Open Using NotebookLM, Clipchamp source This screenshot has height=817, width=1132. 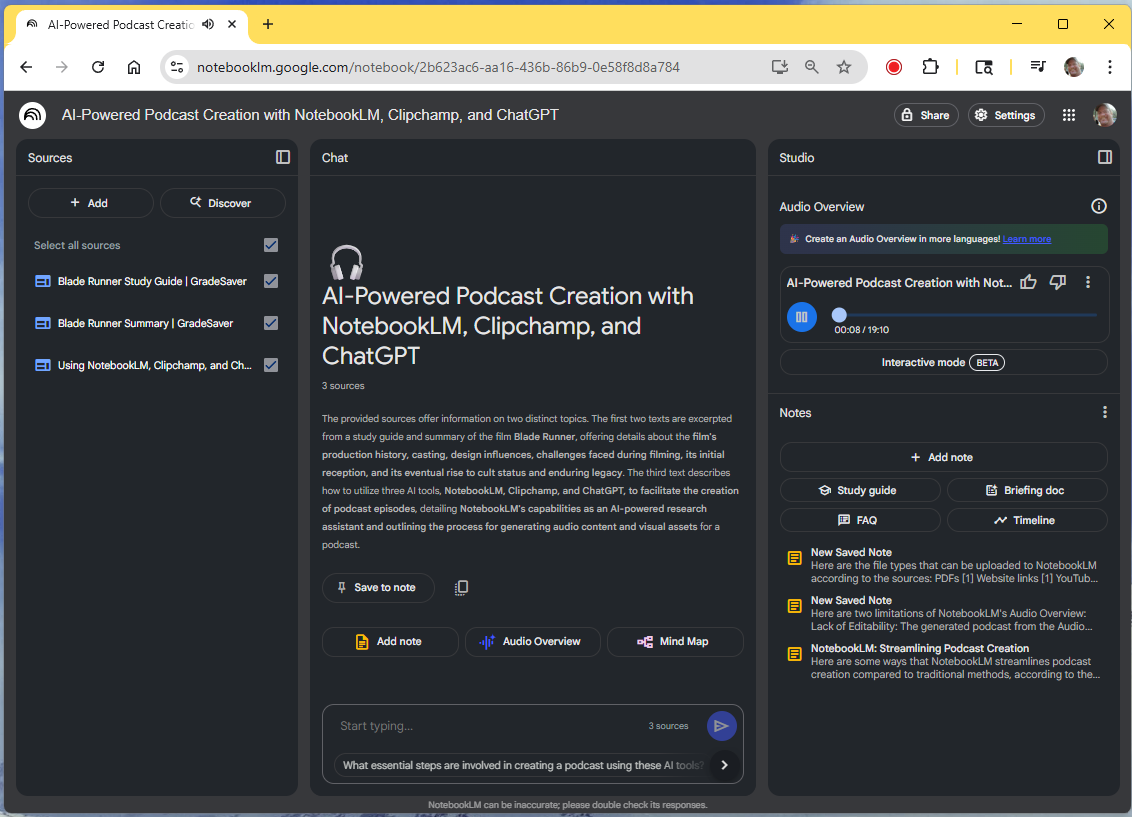tap(154, 364)
